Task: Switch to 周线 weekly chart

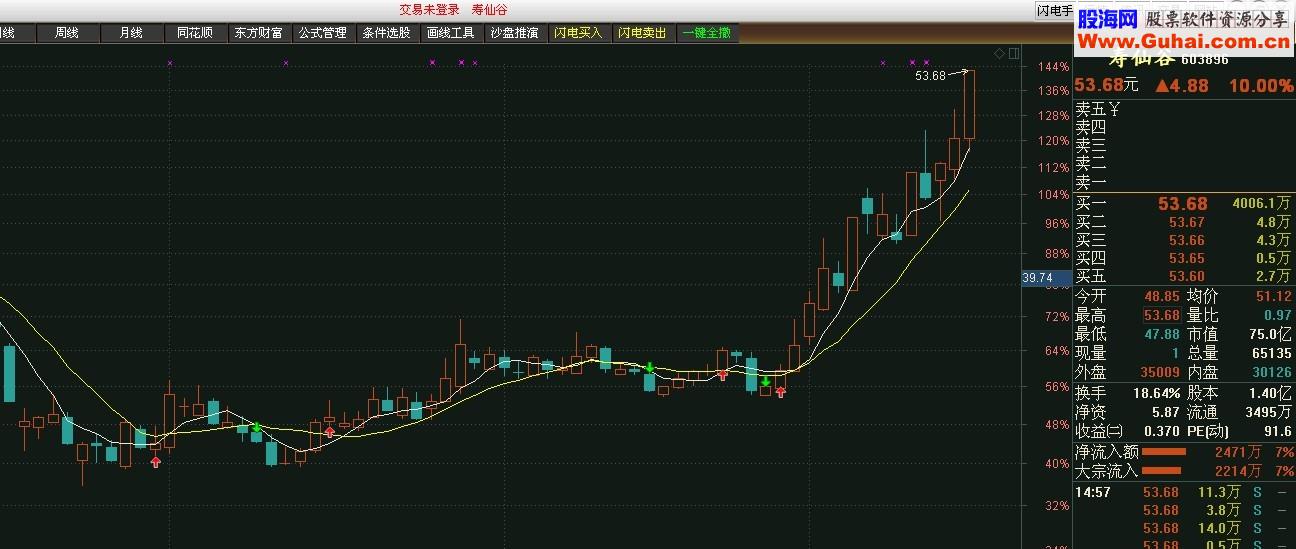Action: [x=67, y=33]
